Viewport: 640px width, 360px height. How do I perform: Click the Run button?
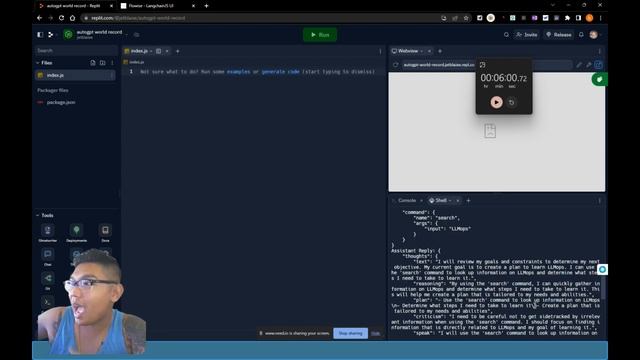(320, 35)
